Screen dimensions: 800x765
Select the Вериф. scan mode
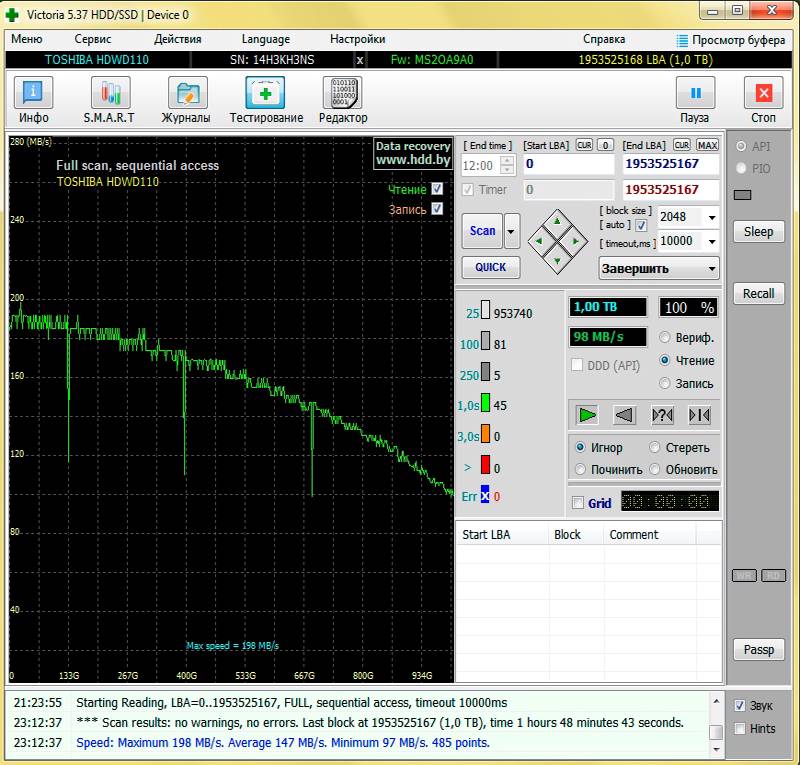pyautogui.click(x=665, y=337)
